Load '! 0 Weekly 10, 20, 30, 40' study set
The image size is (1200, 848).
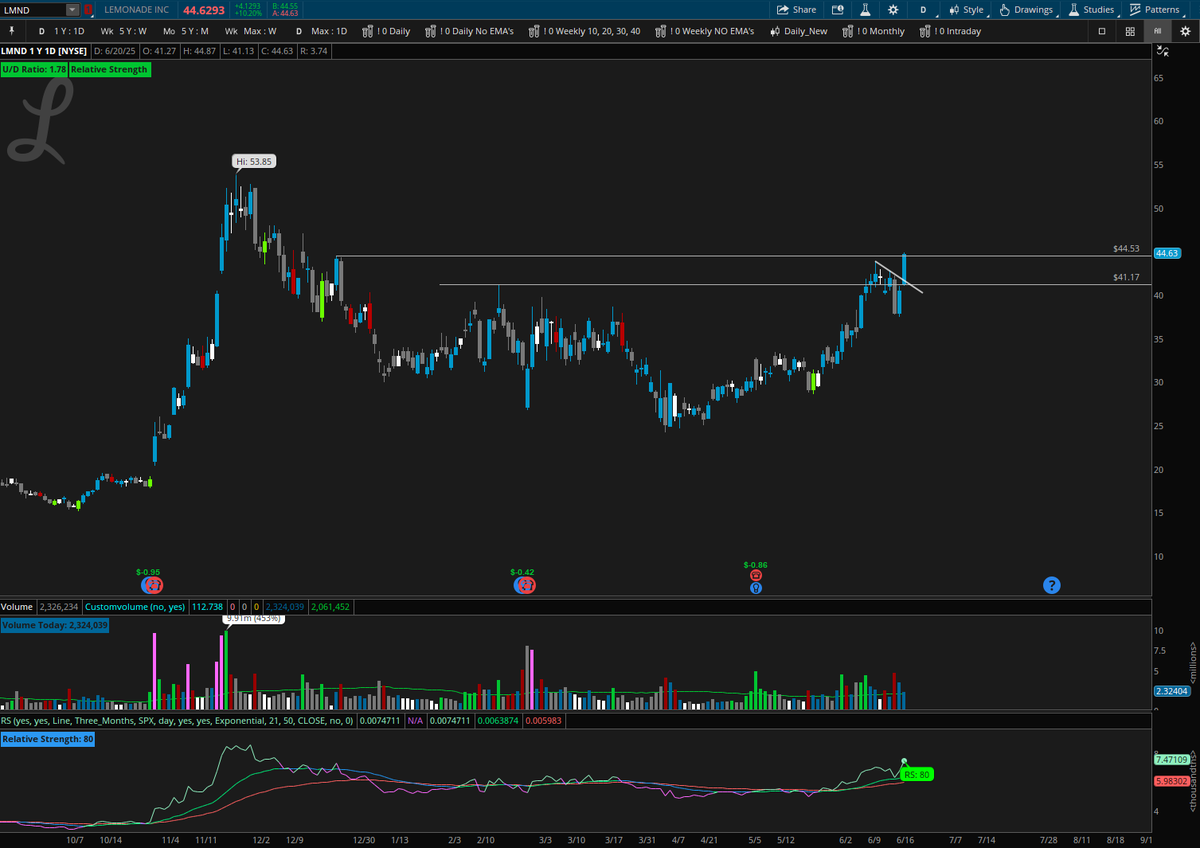point(585,31)
